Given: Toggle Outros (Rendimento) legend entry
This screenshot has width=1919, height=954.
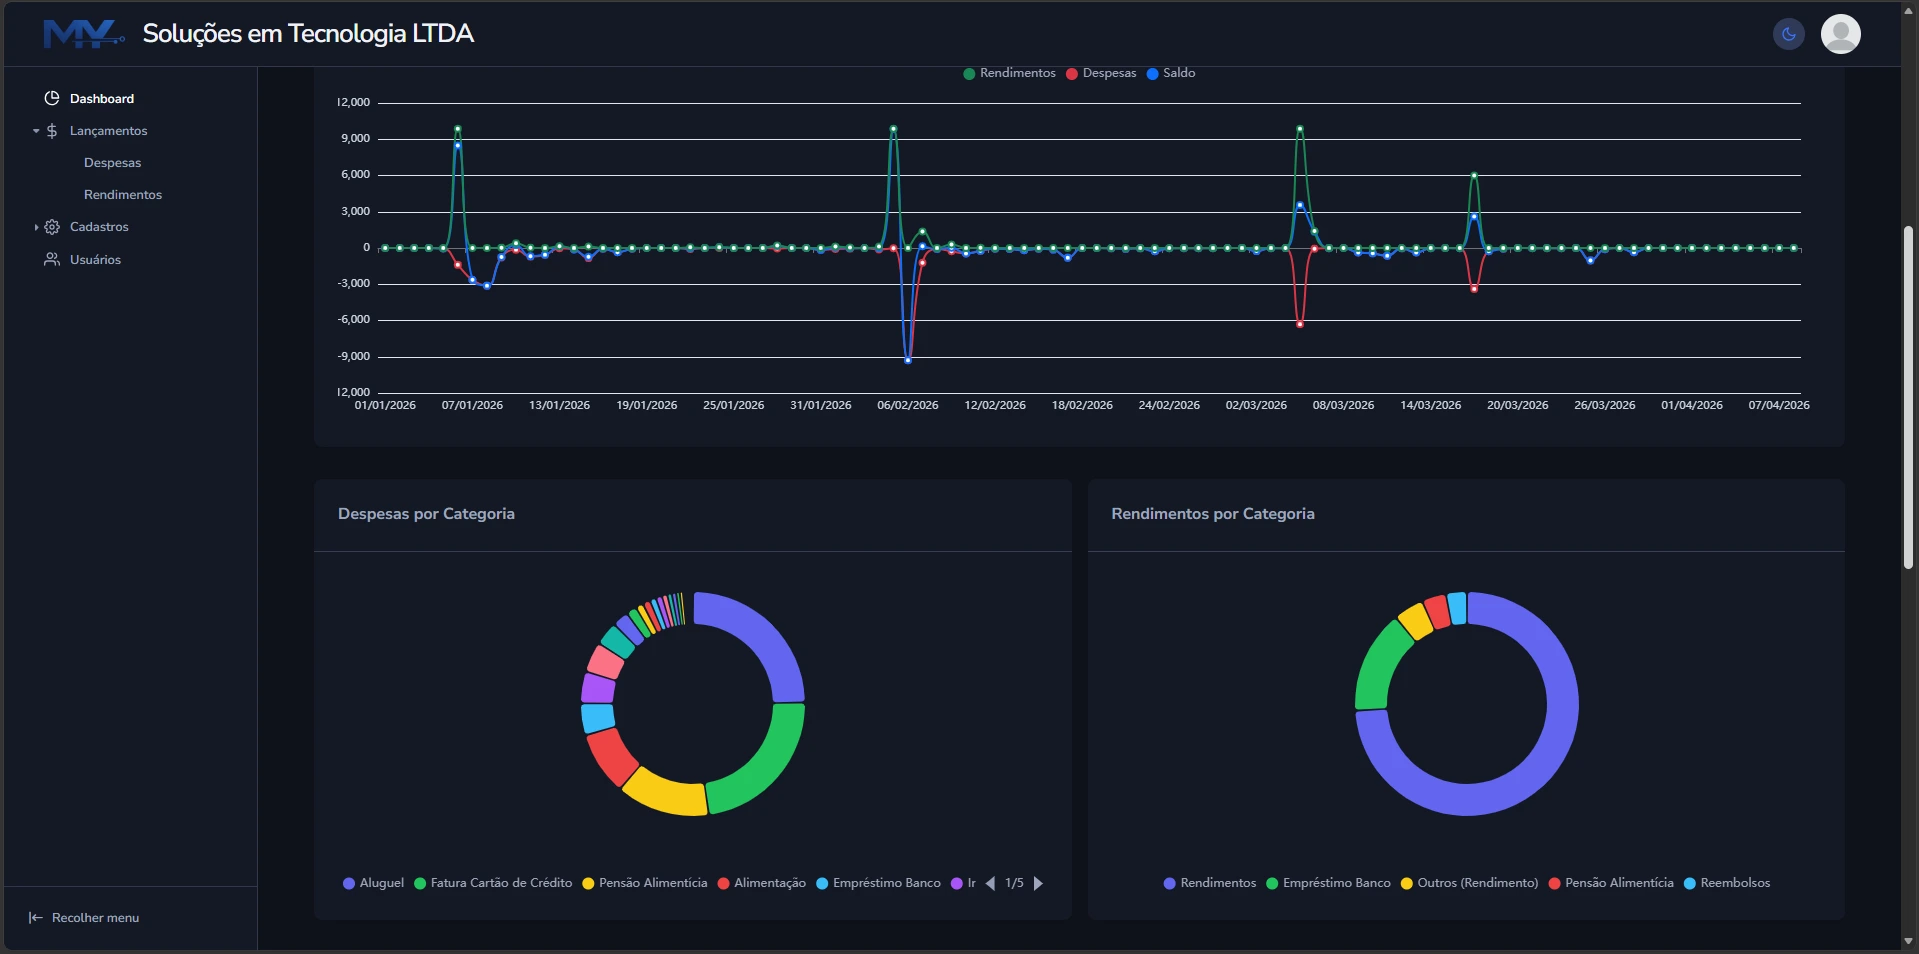Looking at the screenshot, I should 1469,883.
